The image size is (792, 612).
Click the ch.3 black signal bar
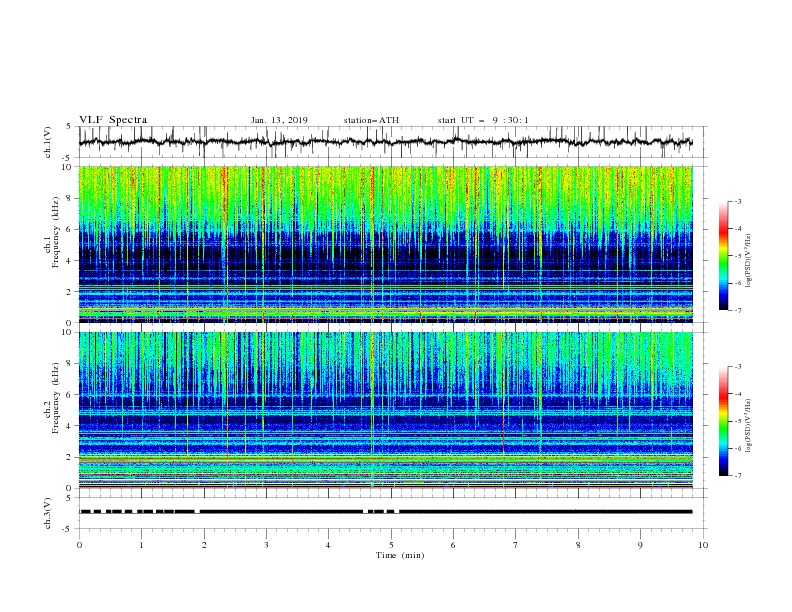[386, 512]
